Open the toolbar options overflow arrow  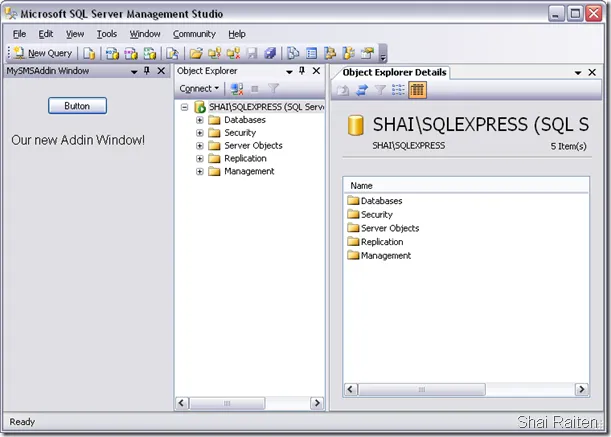point(383,53)
